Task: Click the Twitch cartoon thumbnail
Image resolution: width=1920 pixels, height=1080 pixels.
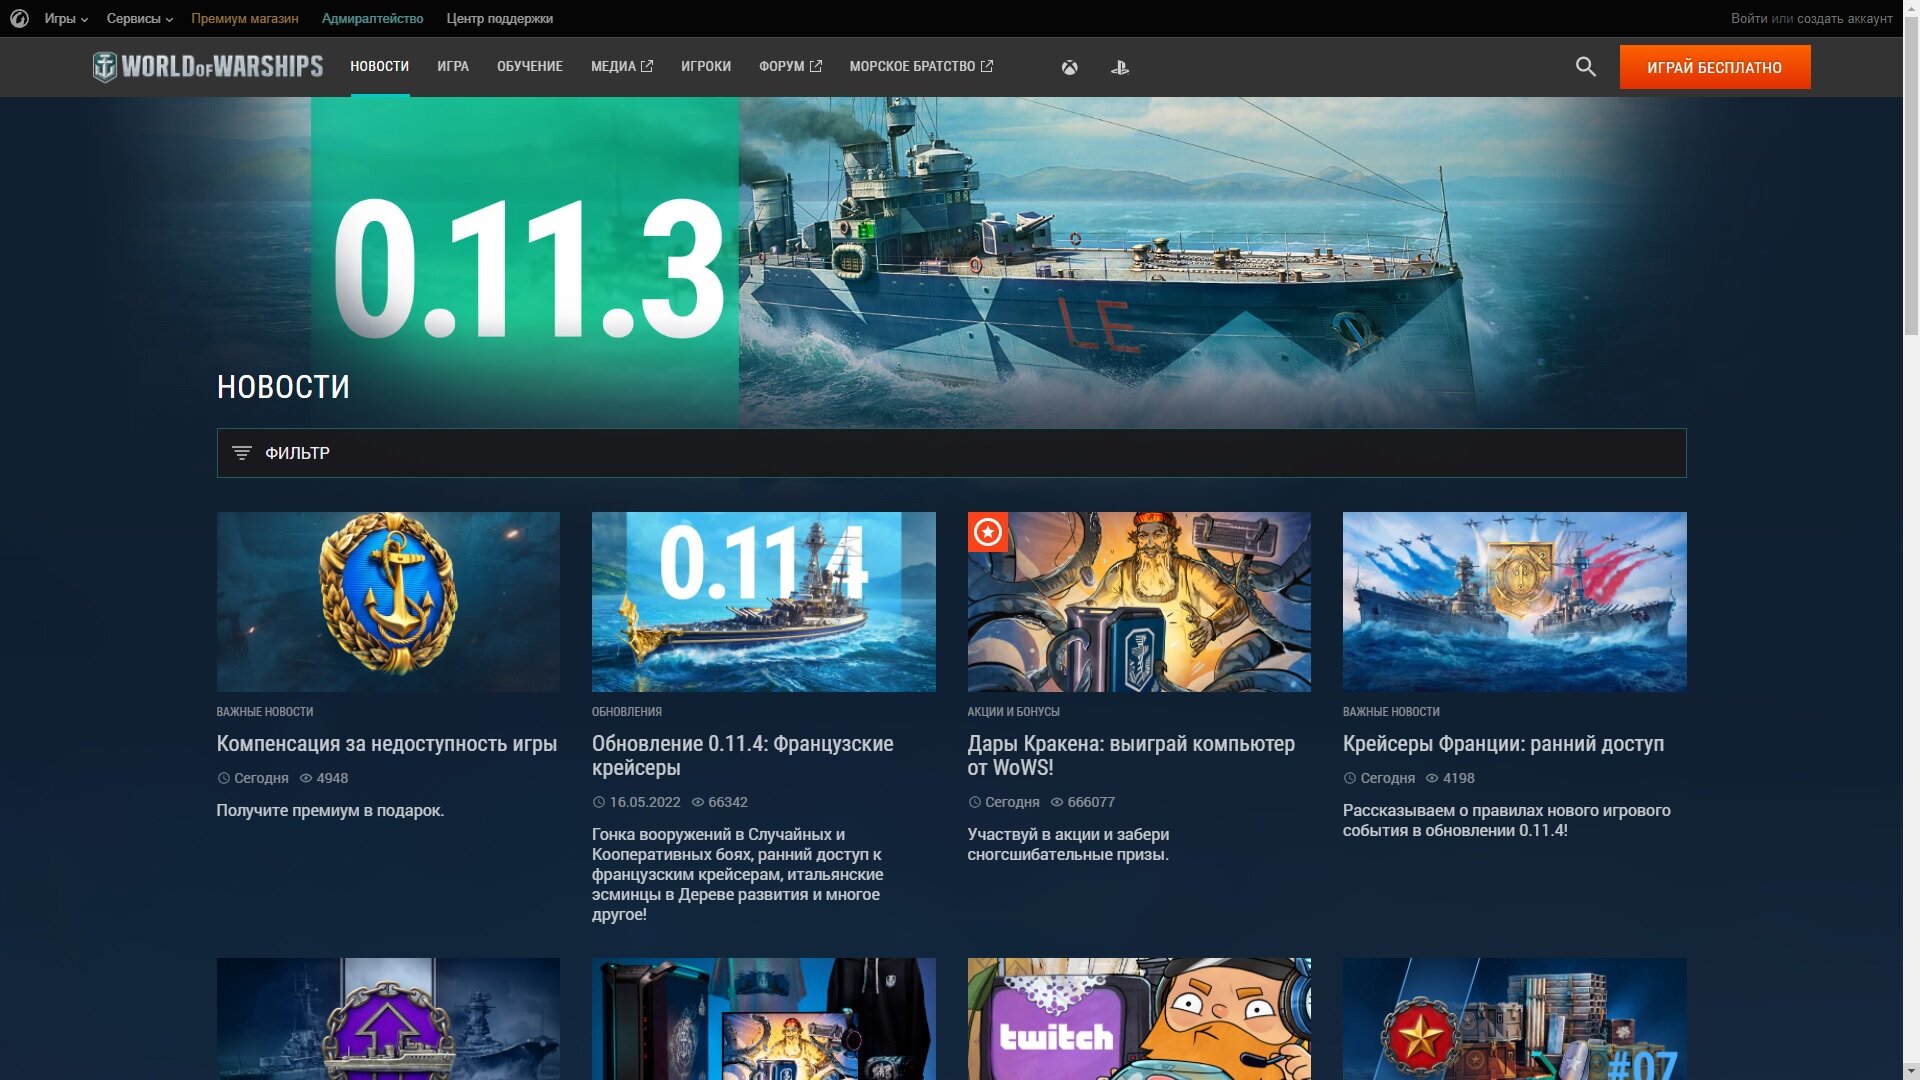Action: pos(1139,1019)
